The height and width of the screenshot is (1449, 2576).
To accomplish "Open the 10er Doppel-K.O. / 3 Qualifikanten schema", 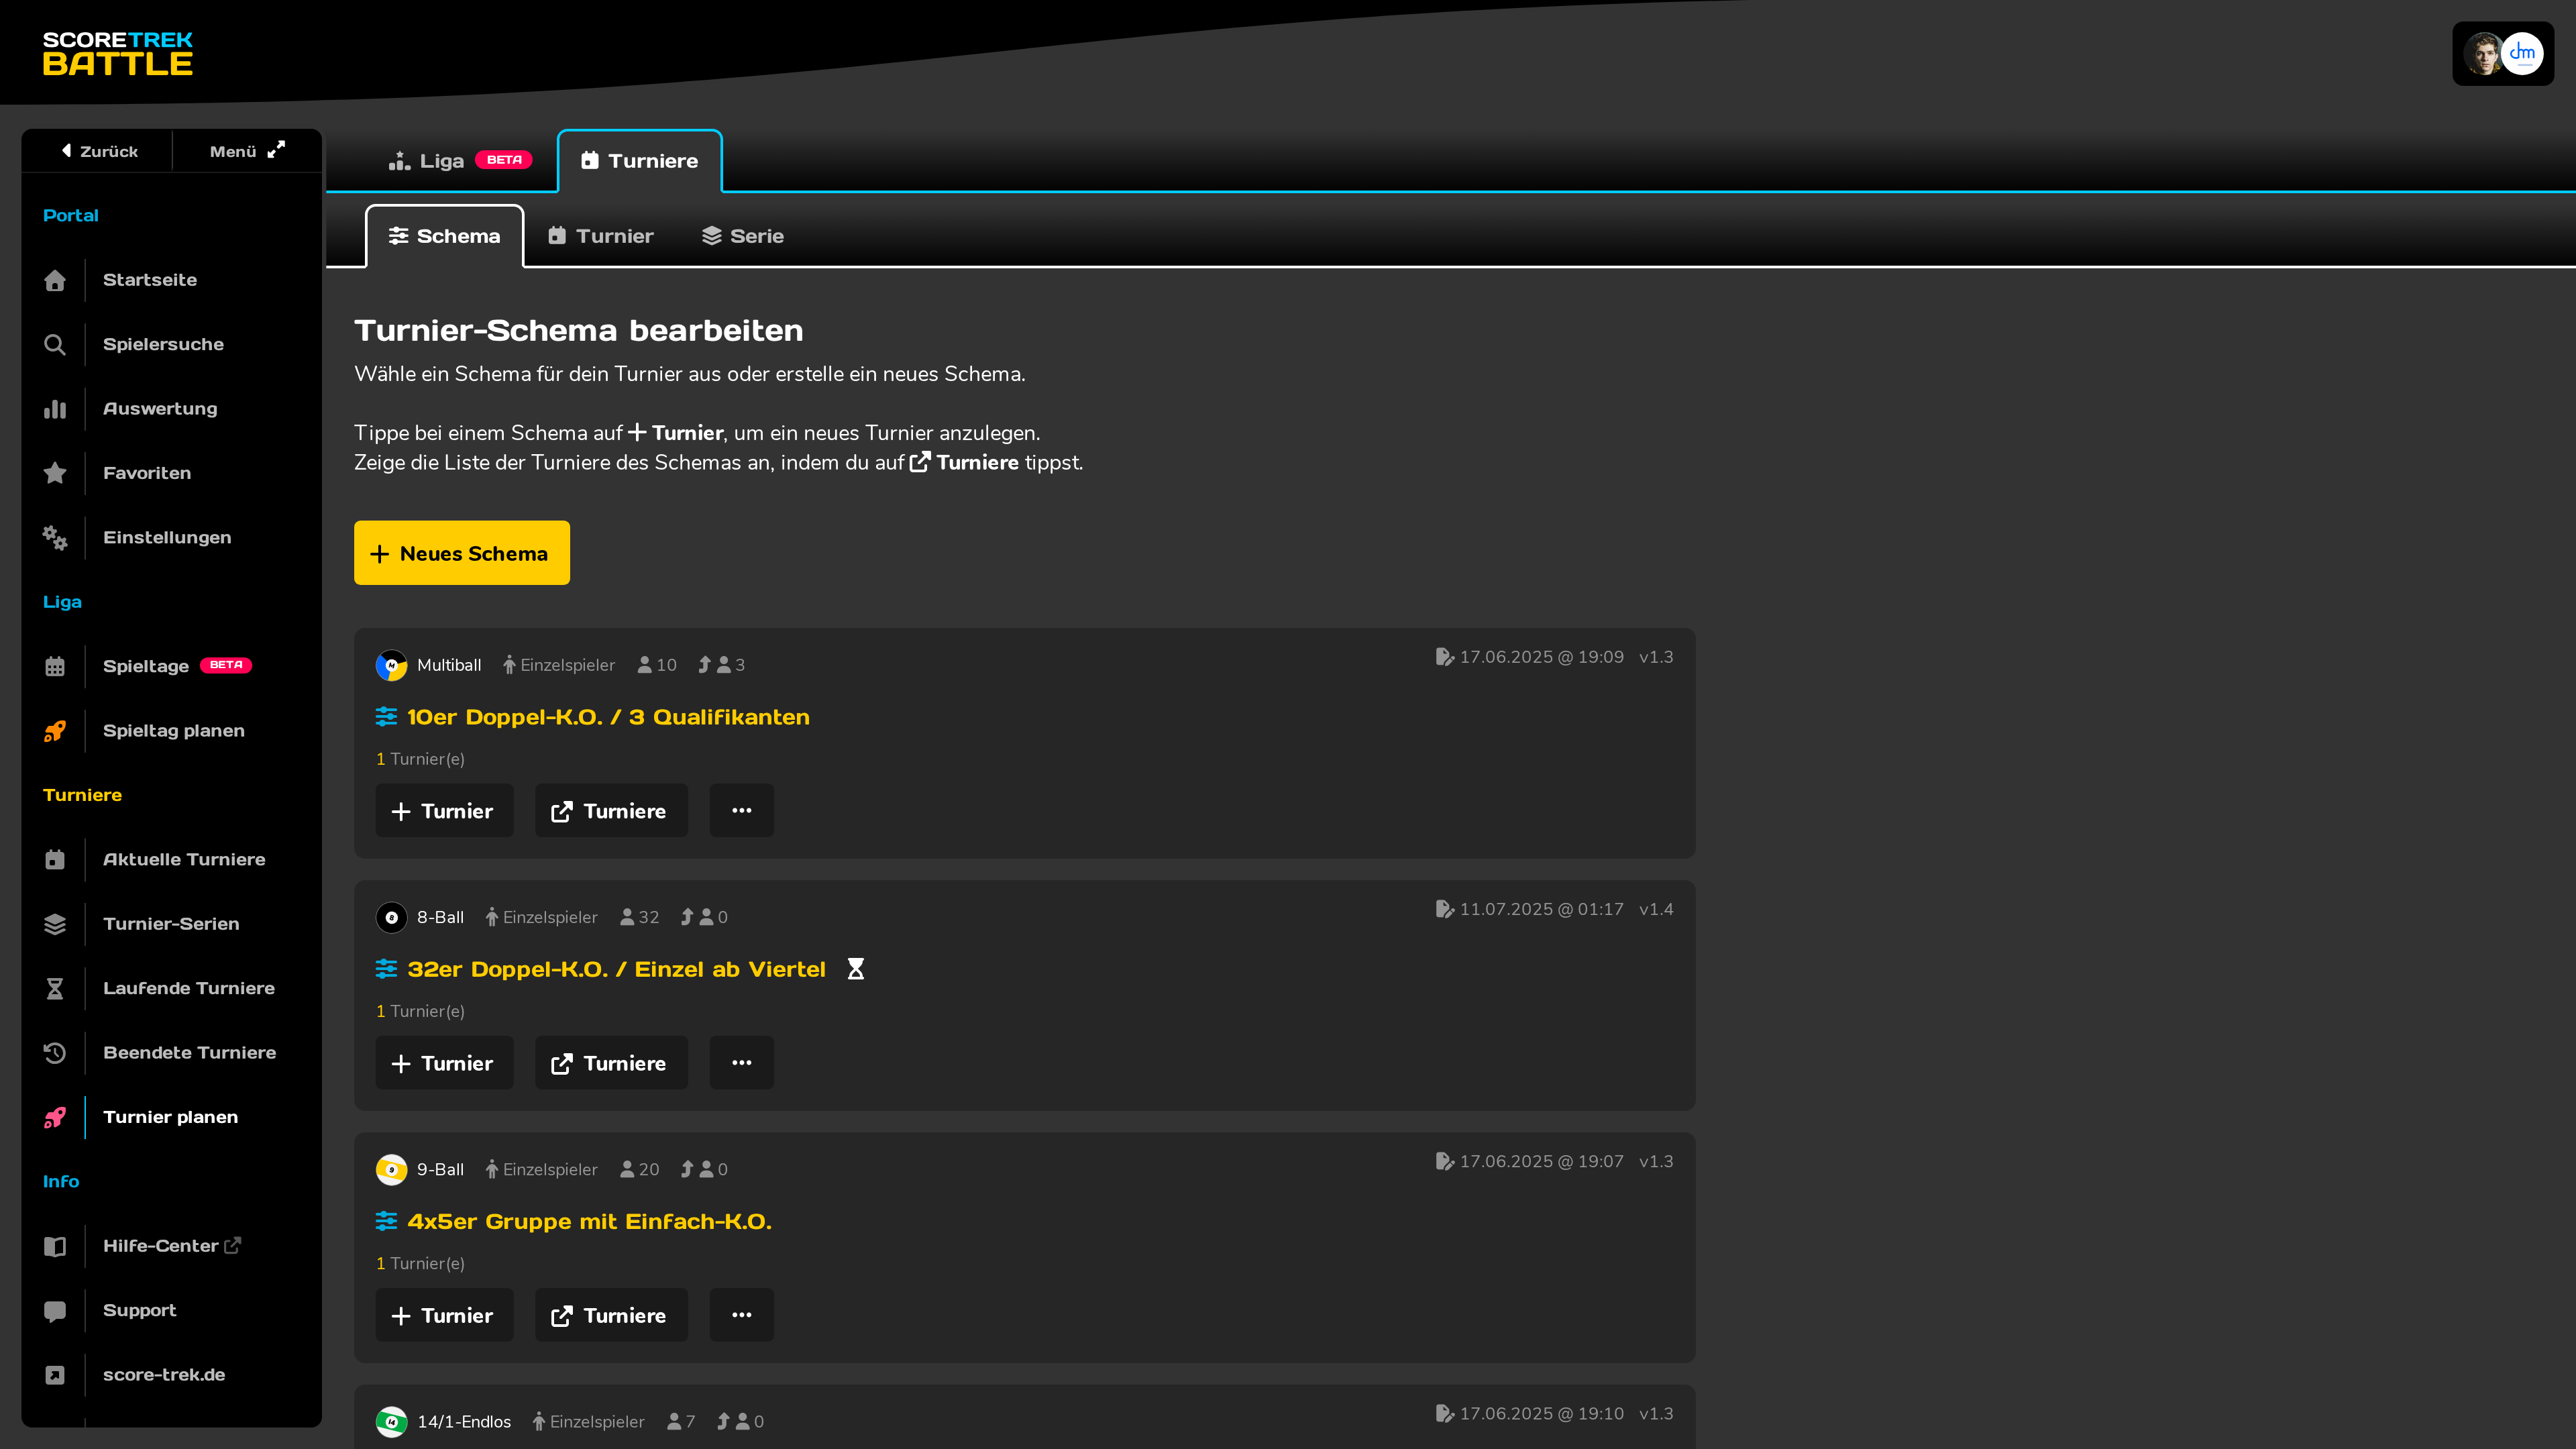I will (x=608, y=717).
